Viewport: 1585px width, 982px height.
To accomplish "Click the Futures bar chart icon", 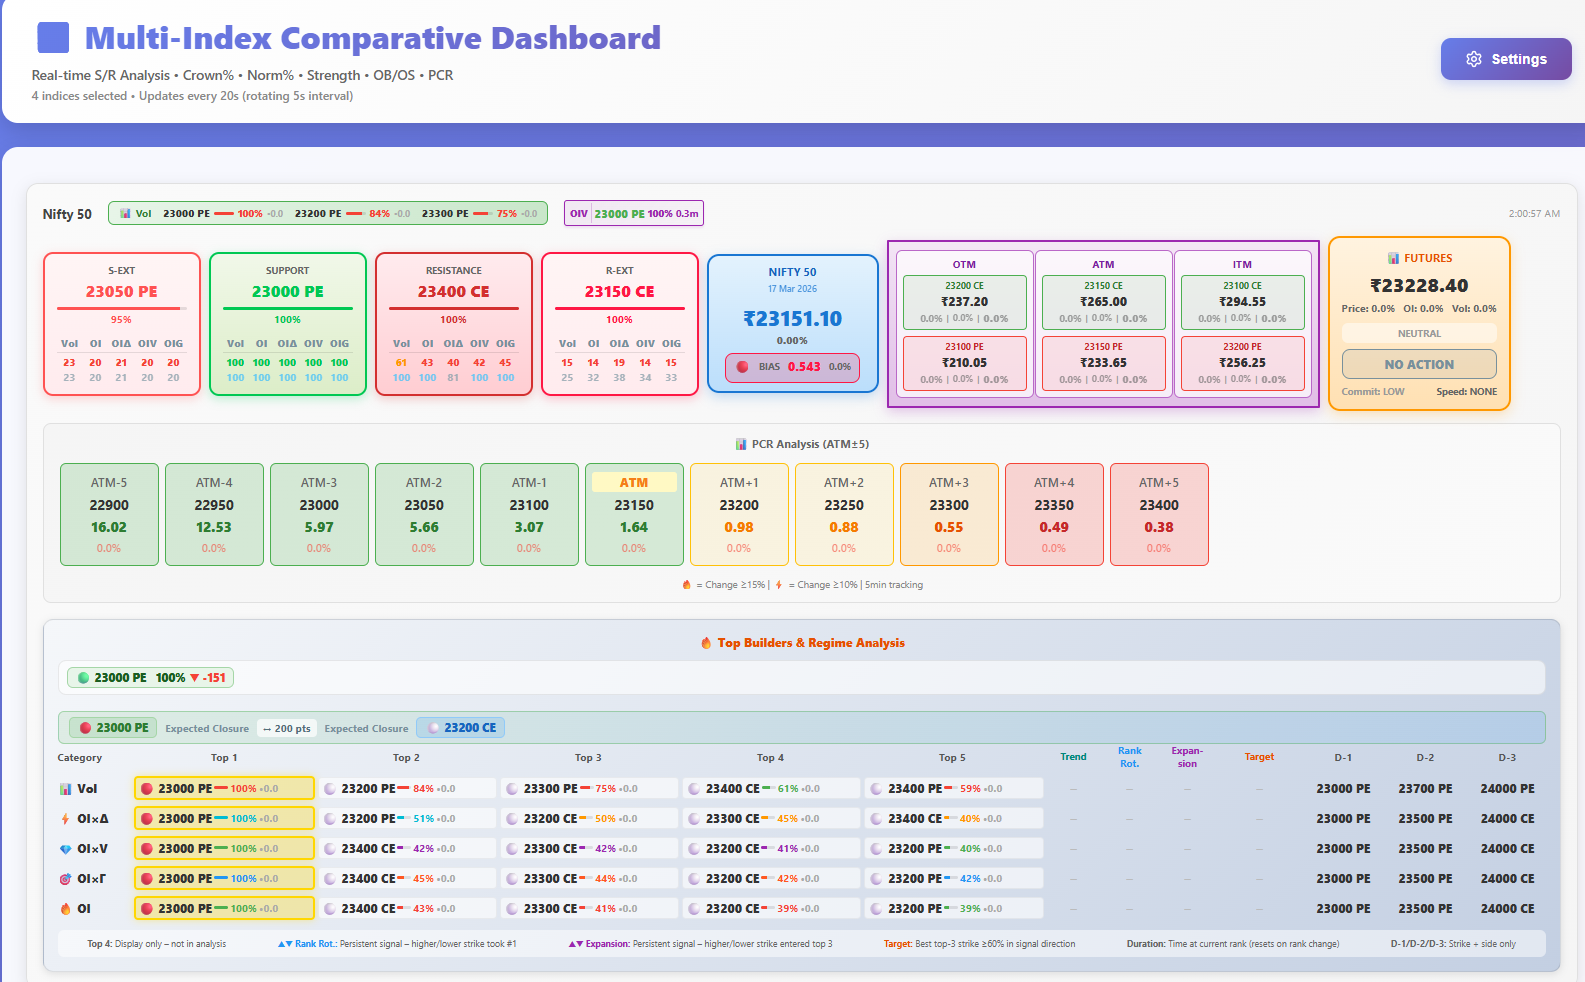I will pyautogui.click(x=1393, y=258).
